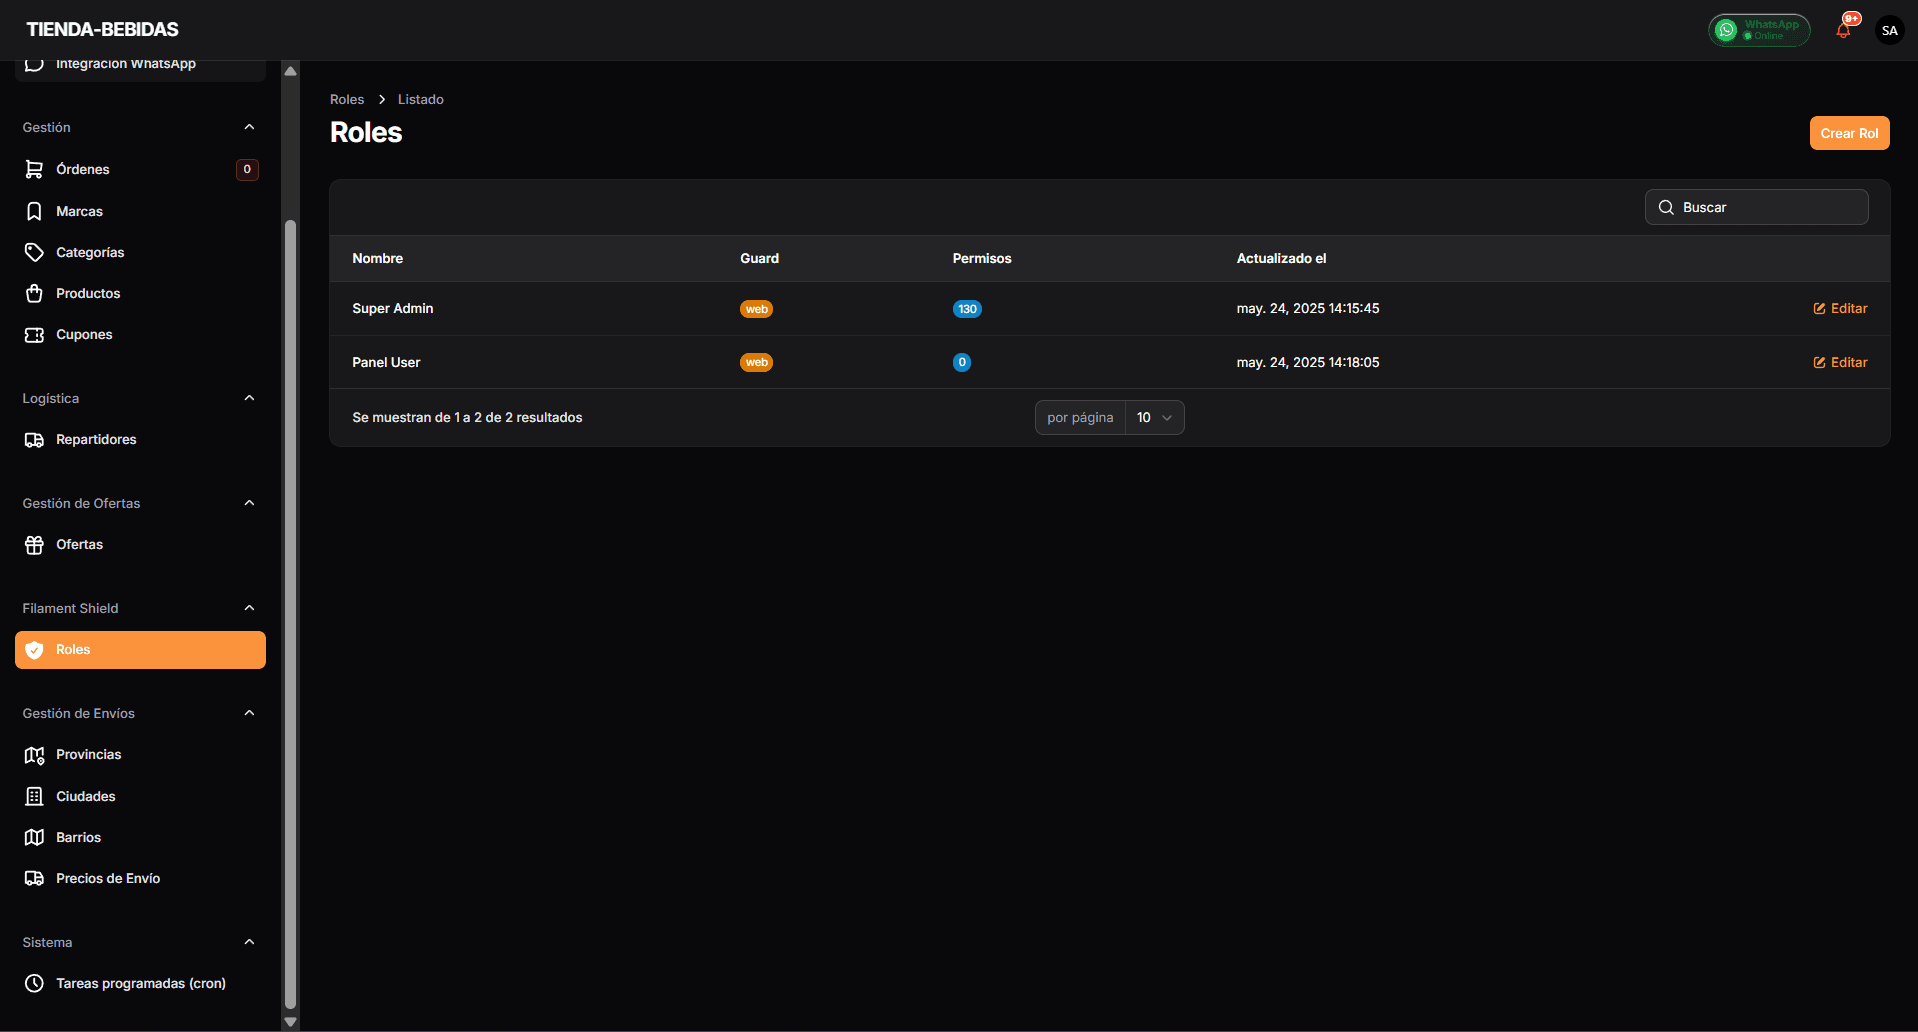
Task: Click the Provincias map icon
Action: [34, 754]
